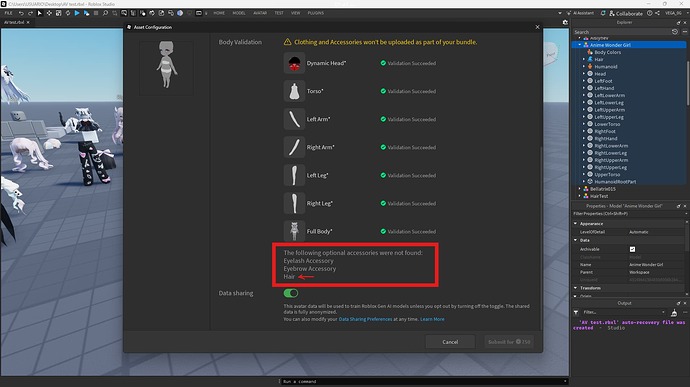The width and height of the screenshot is (690, 387).
Task: Click the avatar preview image in dialog
Action: (166, 67)
